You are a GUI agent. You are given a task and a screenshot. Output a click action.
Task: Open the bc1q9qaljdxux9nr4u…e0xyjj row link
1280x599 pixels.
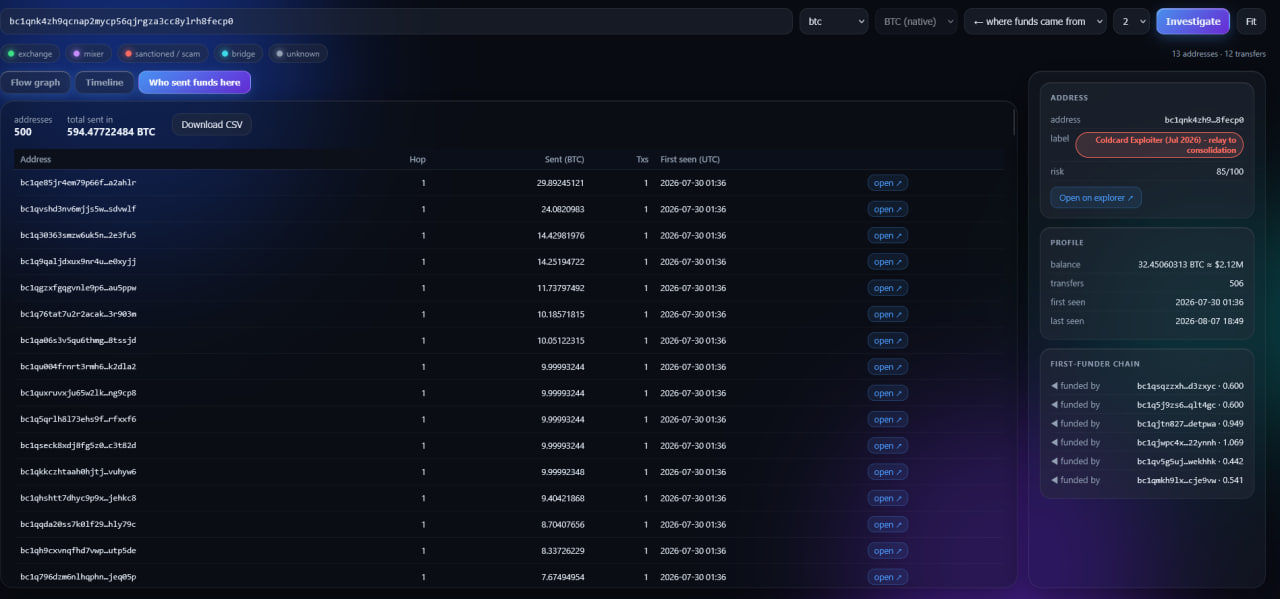click(887, 262)
